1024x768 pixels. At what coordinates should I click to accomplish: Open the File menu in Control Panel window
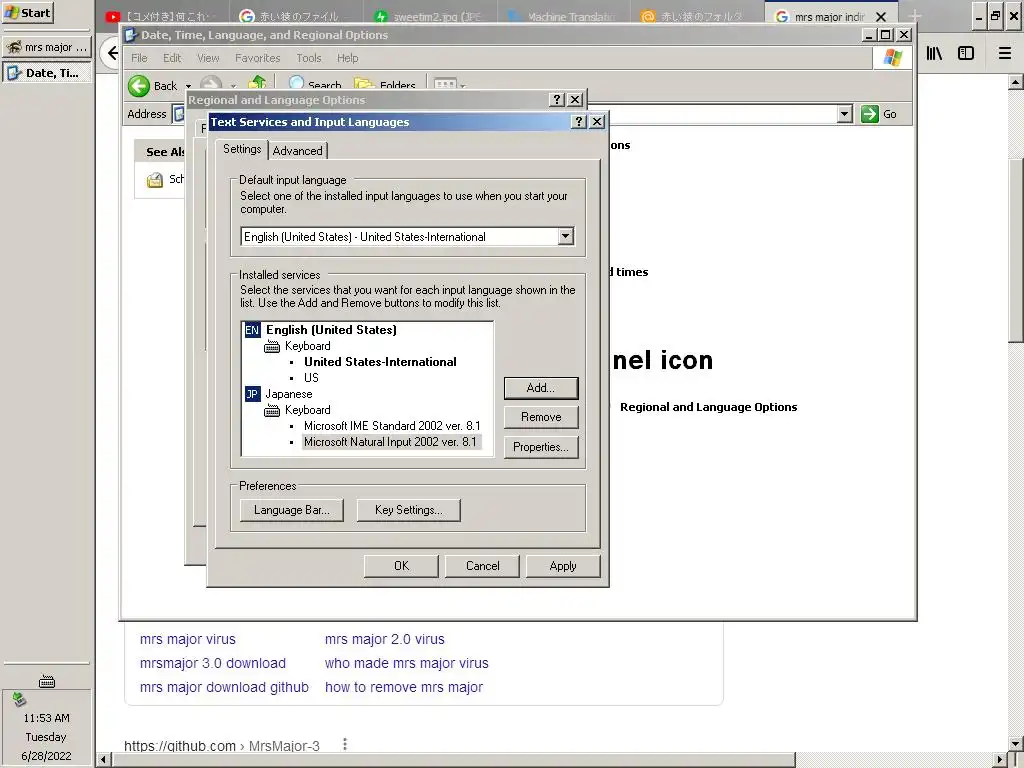tap(139, 58)
